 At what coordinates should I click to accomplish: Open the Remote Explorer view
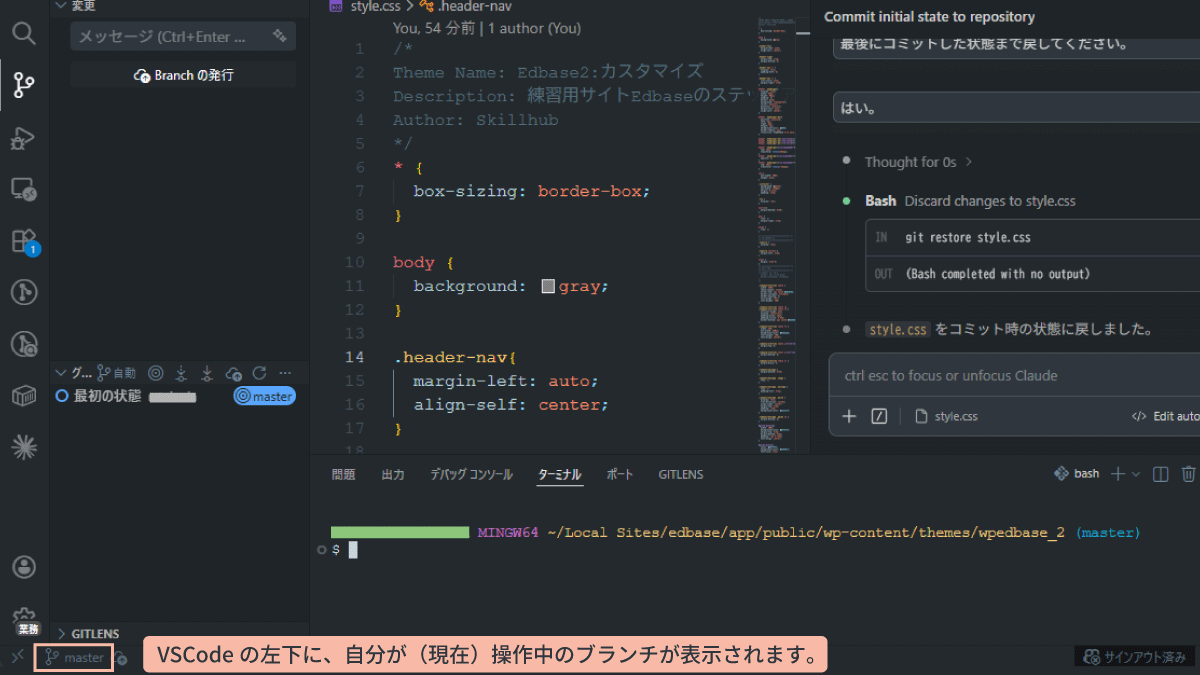coord(24,189)
